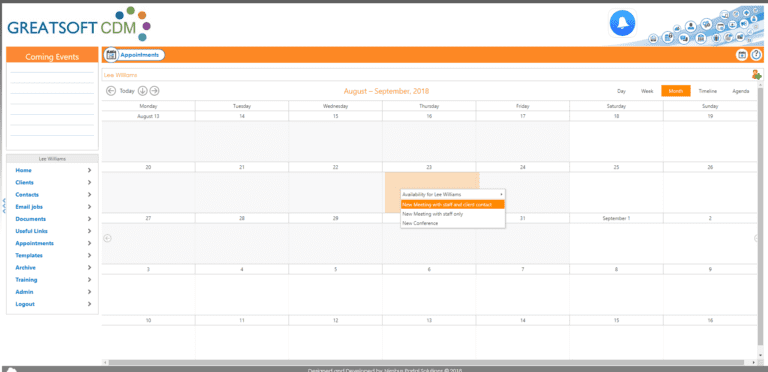This screenshot has height=372, width=768.
Task: Open the help question mark icon
Action: pyautogui.click(x=756, y=55)
